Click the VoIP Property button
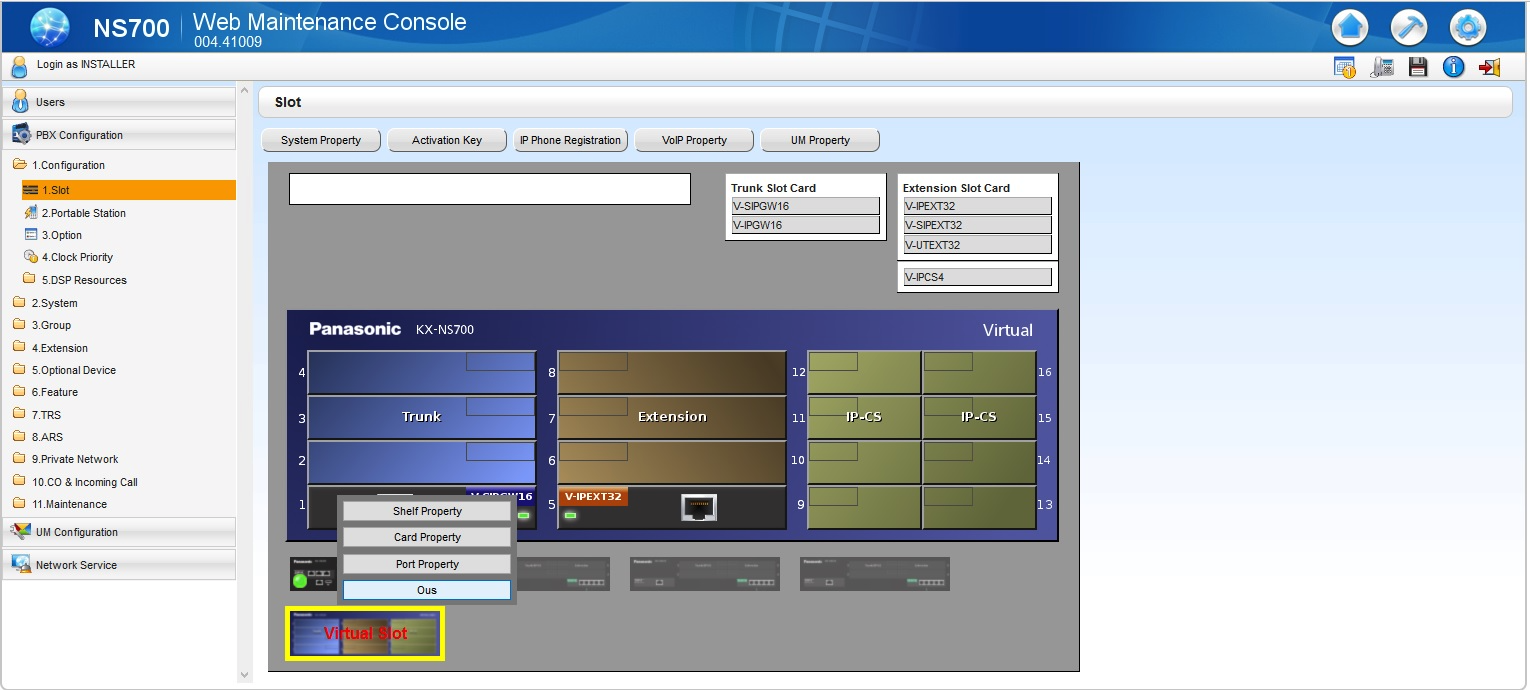1530x690 pixels. coord(694,140)
